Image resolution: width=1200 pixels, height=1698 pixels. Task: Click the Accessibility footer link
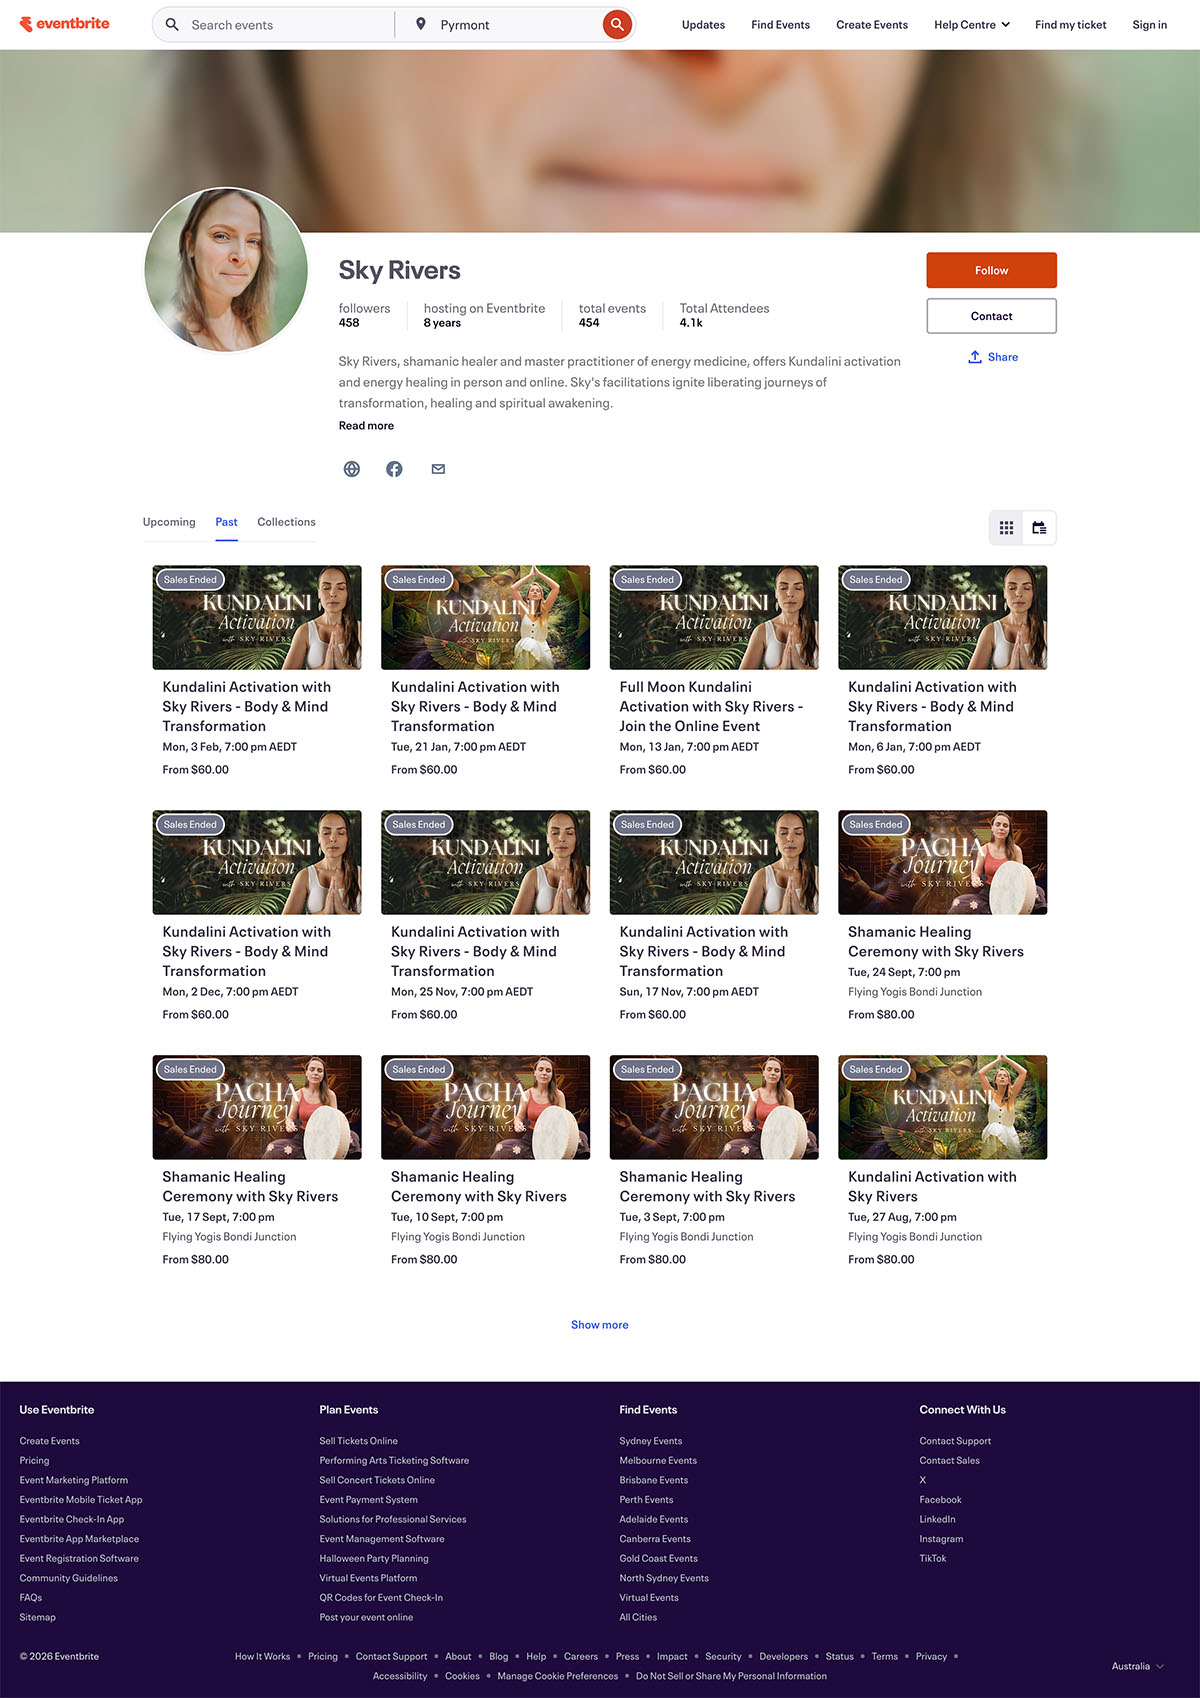(400, 1676)
